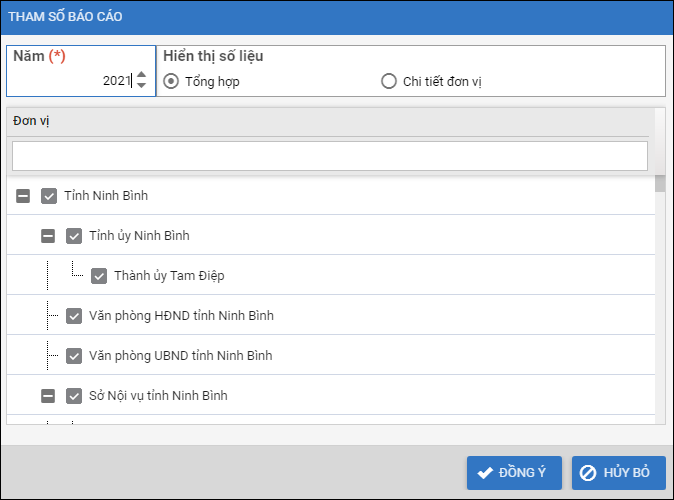
Task: Click the Đồng ý confirm button
Action: coord(514,473)
